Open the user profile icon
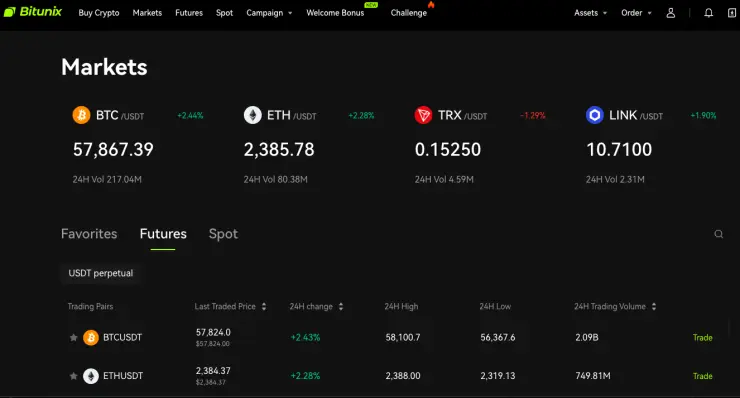 coord(671,13)
